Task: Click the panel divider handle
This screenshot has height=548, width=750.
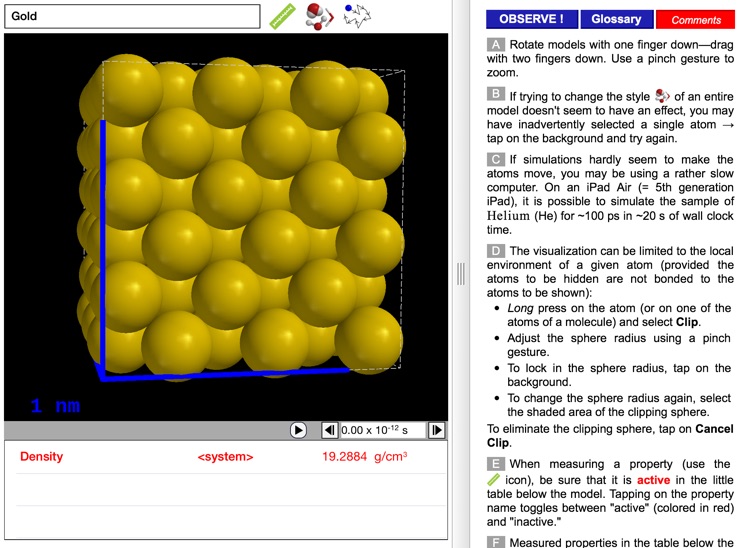Action: pyautogui.click(x=461, y=274)
